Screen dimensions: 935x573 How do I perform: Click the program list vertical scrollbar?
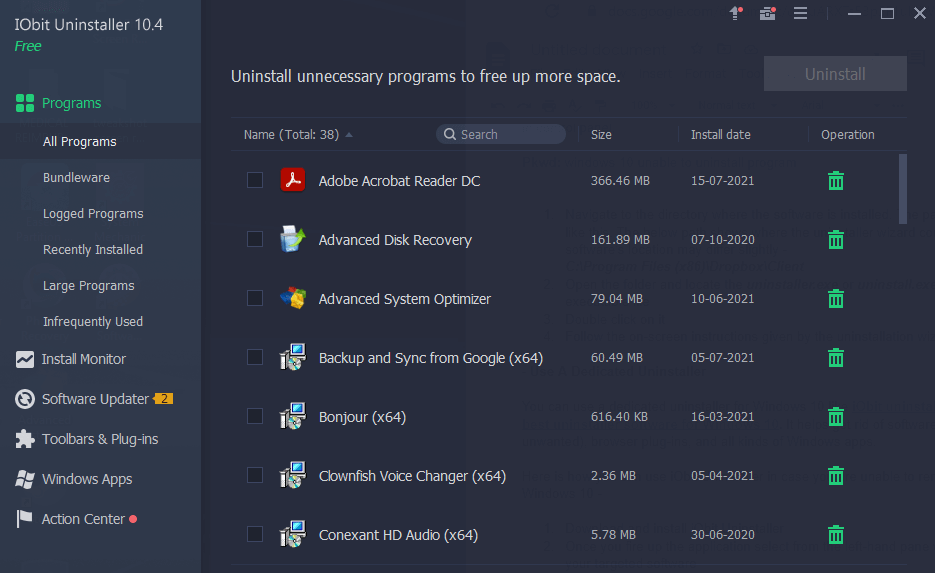click(902, 188)
